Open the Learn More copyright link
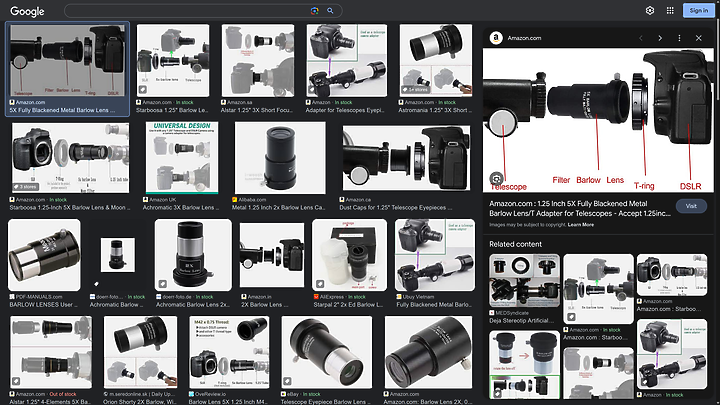Image resolution: width=720 pixels, height=405 pixels. pyautogui.click(x=581, y=225)
